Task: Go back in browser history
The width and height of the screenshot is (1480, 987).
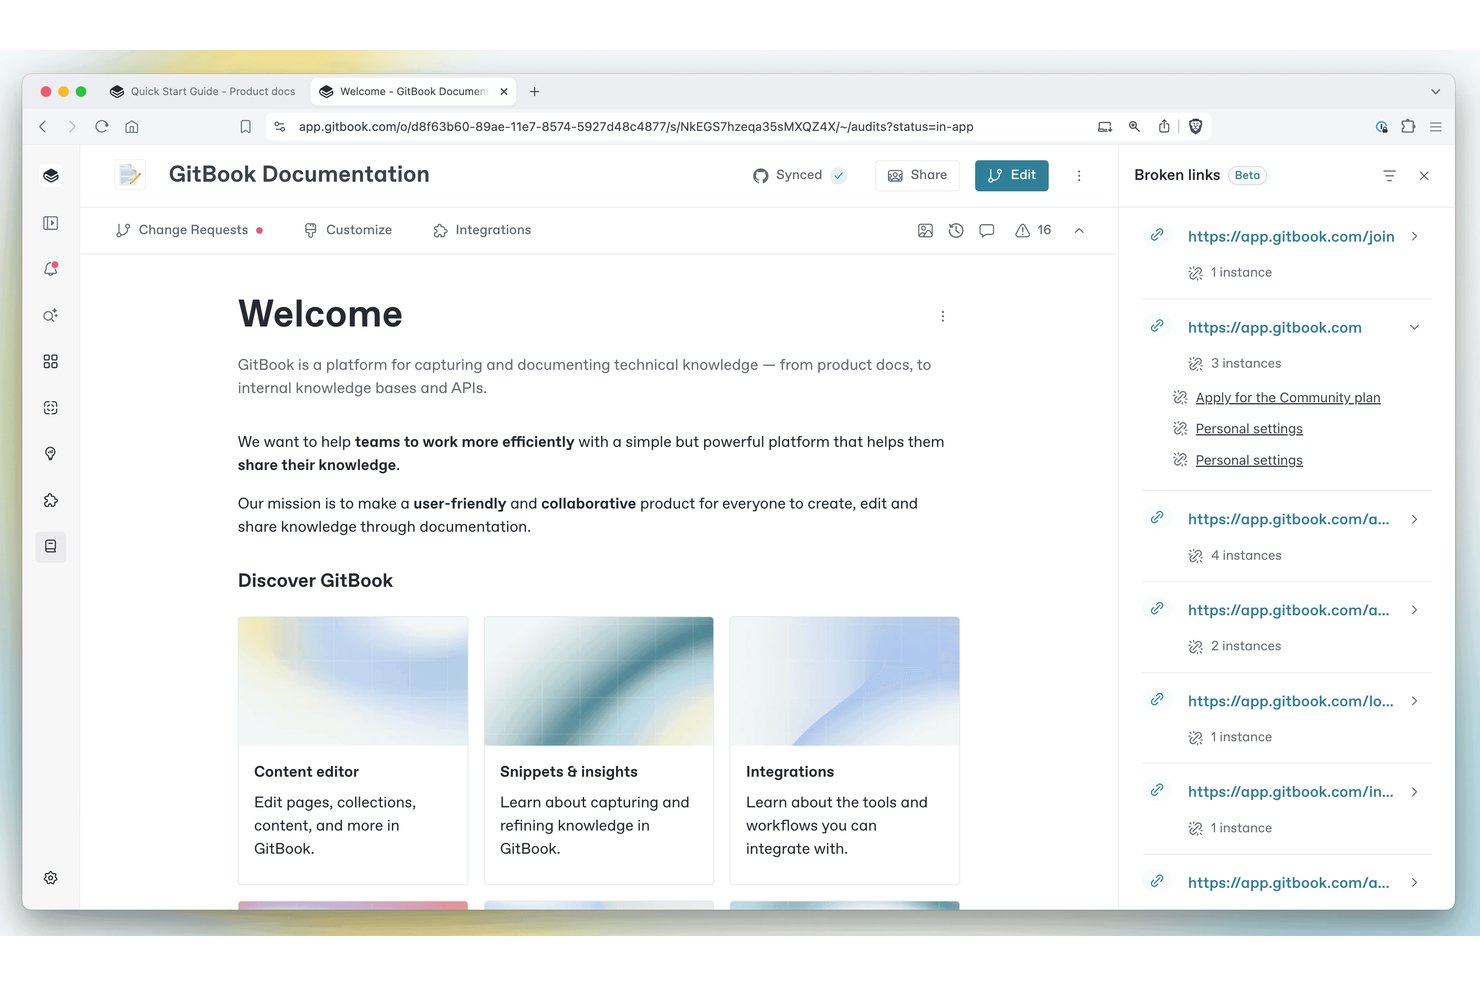Action: [x=43, y=126]
